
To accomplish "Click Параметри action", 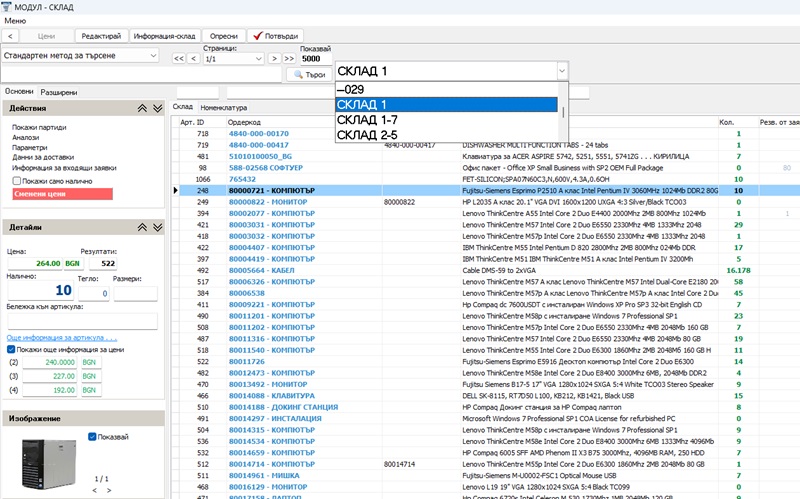I will point(30,147).
